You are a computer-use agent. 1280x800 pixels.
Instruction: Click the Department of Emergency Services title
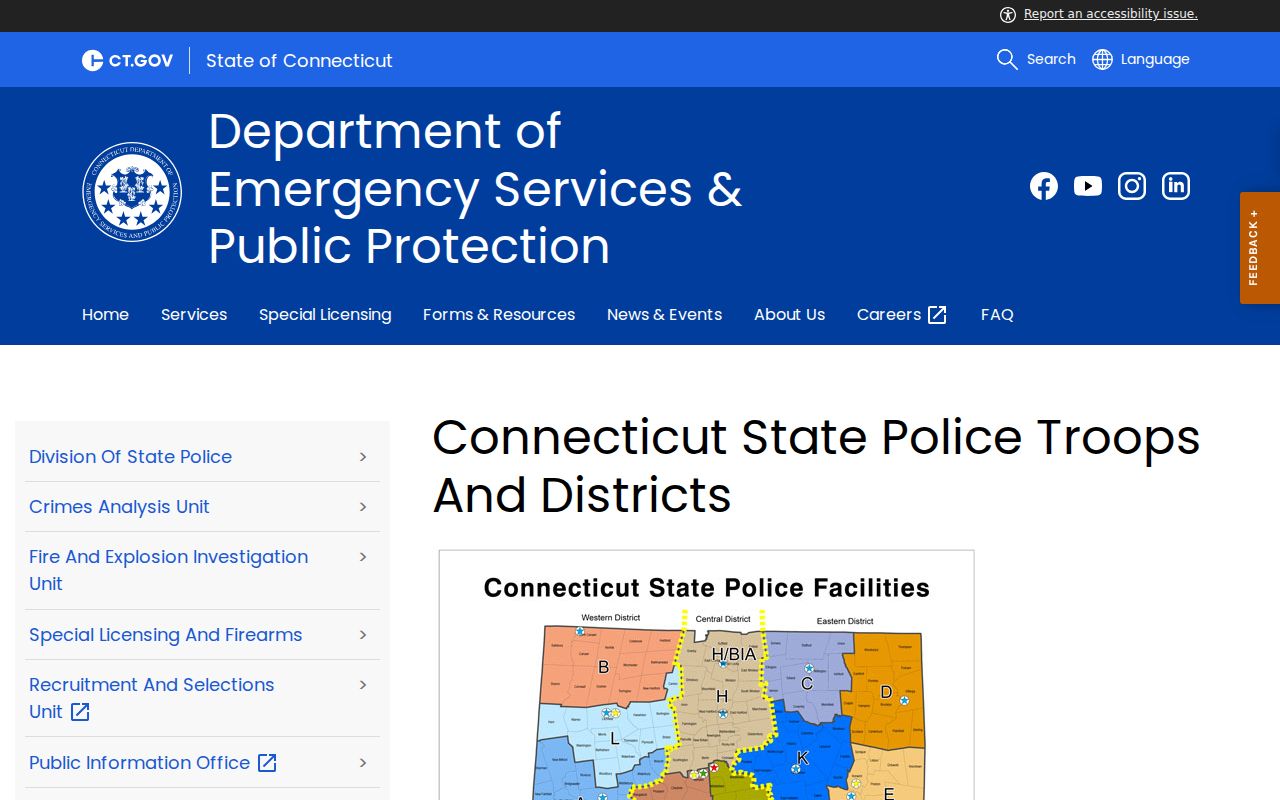(x=475, y=188)
